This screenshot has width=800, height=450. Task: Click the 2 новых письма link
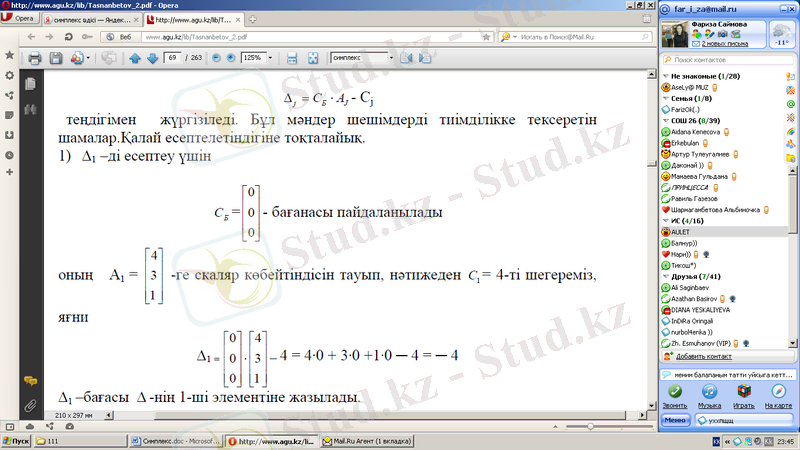[724, 44]
